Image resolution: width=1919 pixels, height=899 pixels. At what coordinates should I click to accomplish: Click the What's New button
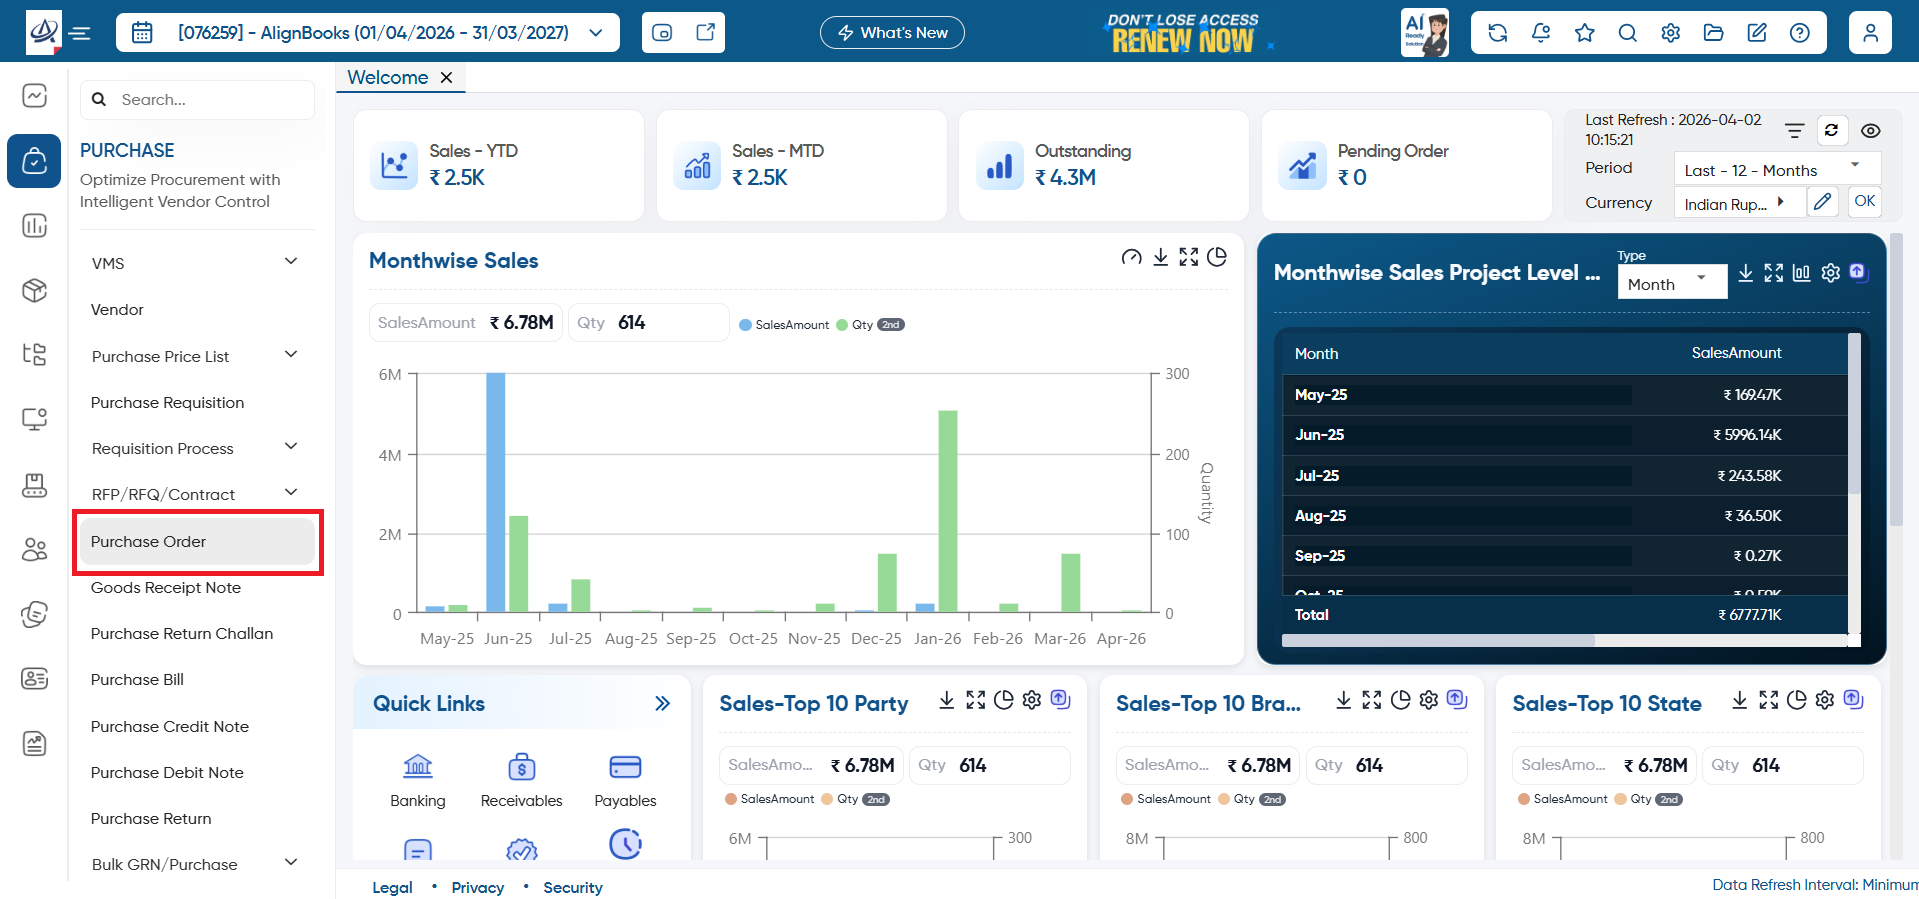pos(892,33)
